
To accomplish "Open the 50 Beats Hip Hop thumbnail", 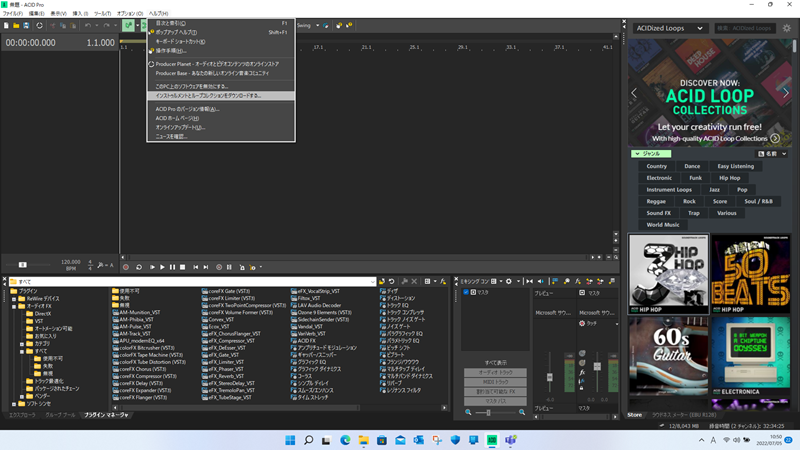I will click(x=751, y=274).
